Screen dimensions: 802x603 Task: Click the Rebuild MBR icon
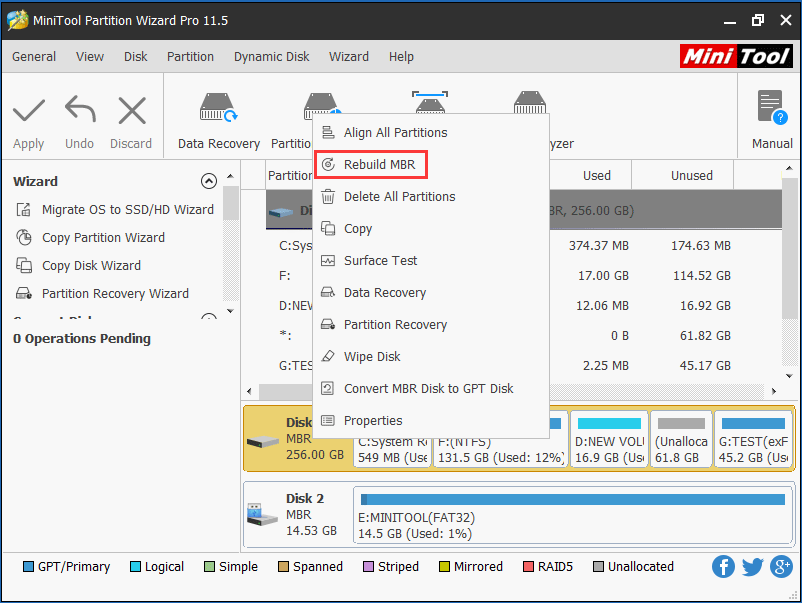(328, 165)
